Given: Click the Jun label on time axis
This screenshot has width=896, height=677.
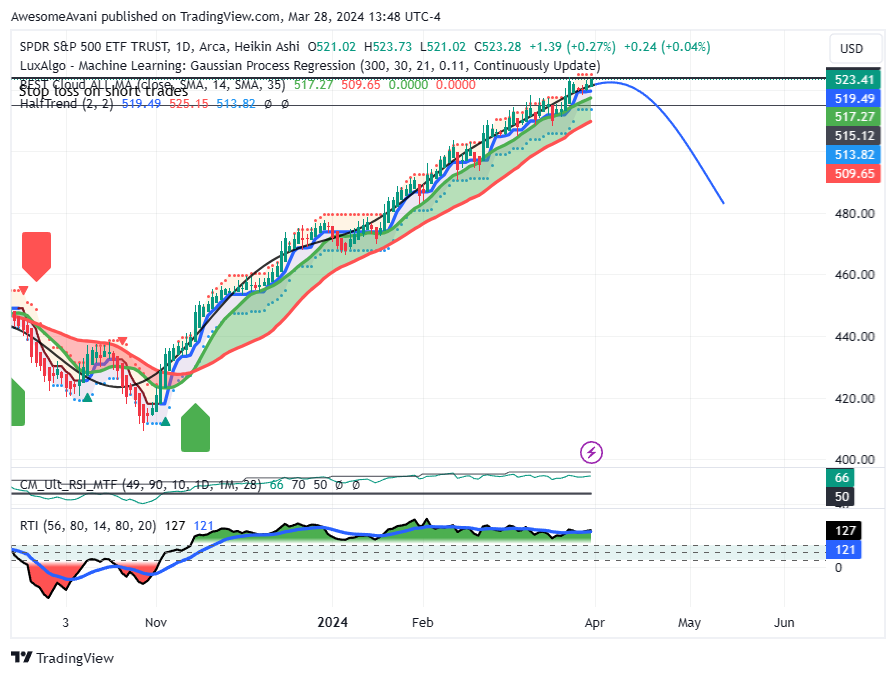Looking at the screenshot, I should [784, 623].
